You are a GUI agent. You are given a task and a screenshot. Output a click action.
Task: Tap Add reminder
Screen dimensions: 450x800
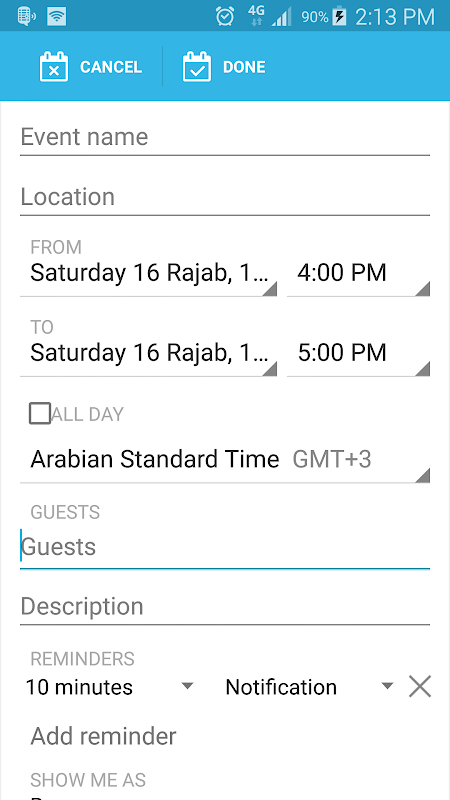pos(104,736)
